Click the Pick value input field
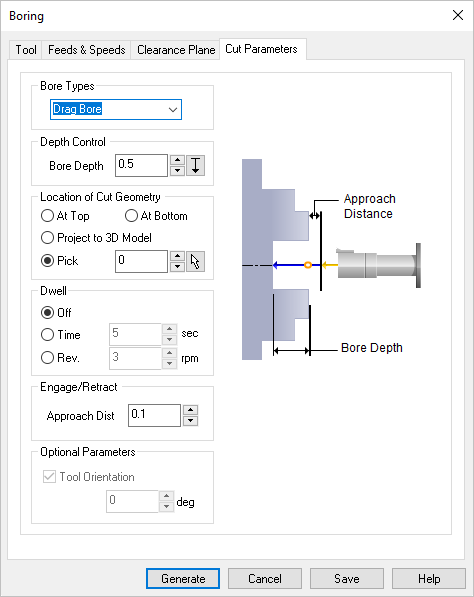This screenshot has height=597, width=474. pos(142,261)
